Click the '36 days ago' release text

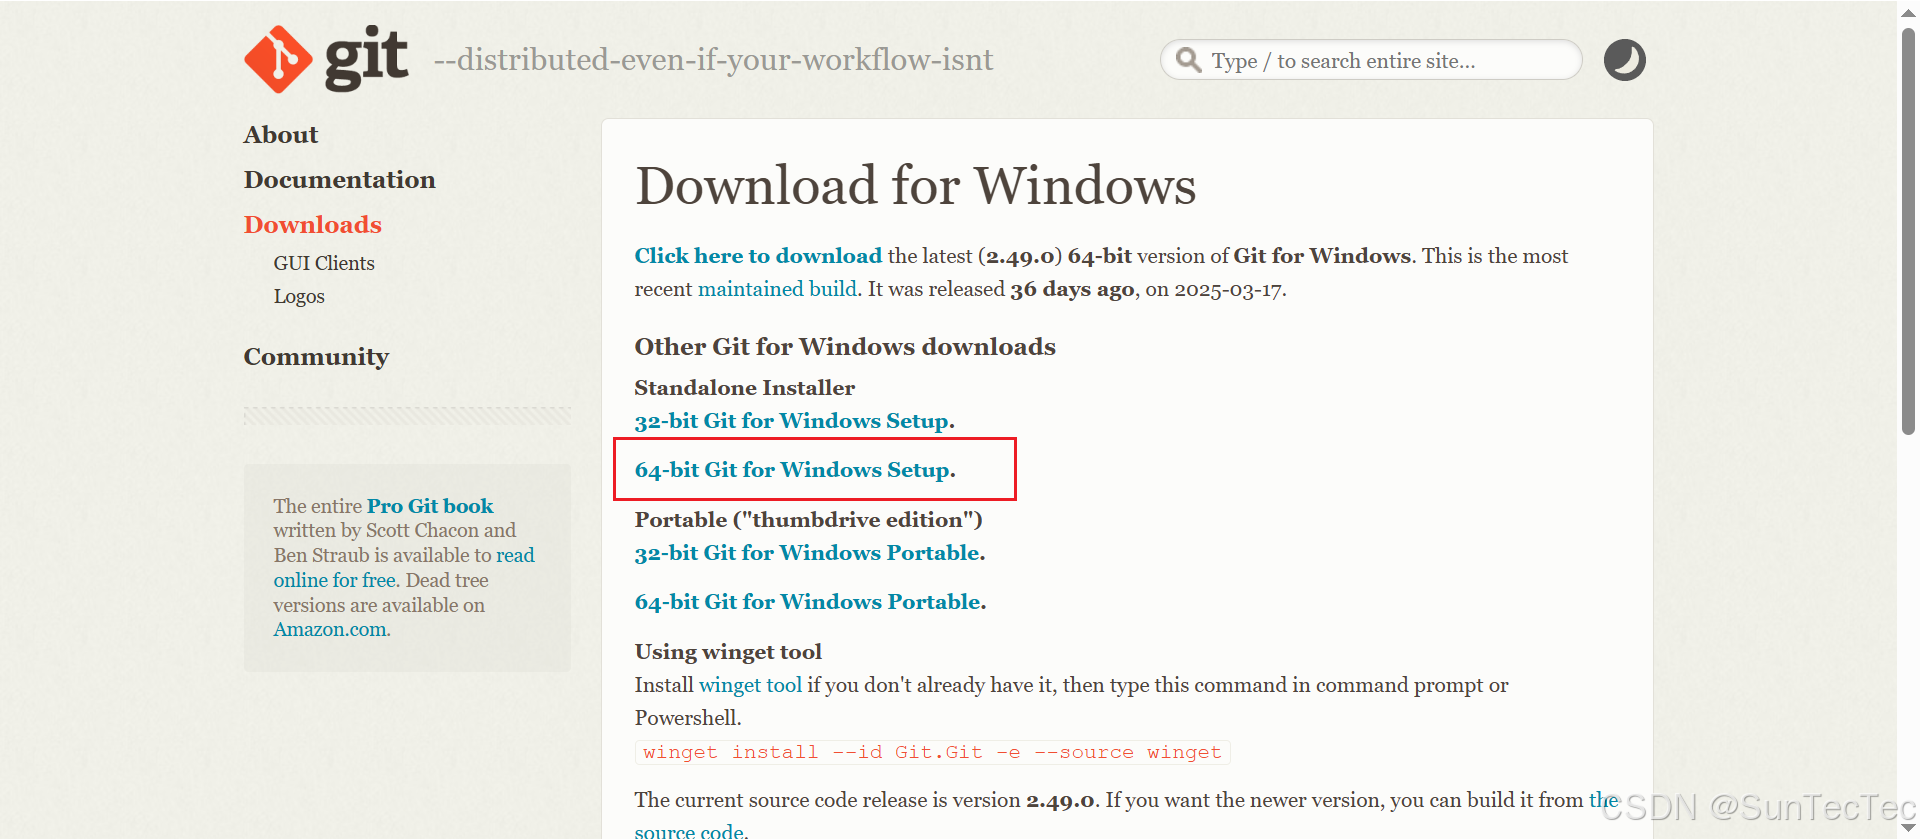coord(1072,289)
